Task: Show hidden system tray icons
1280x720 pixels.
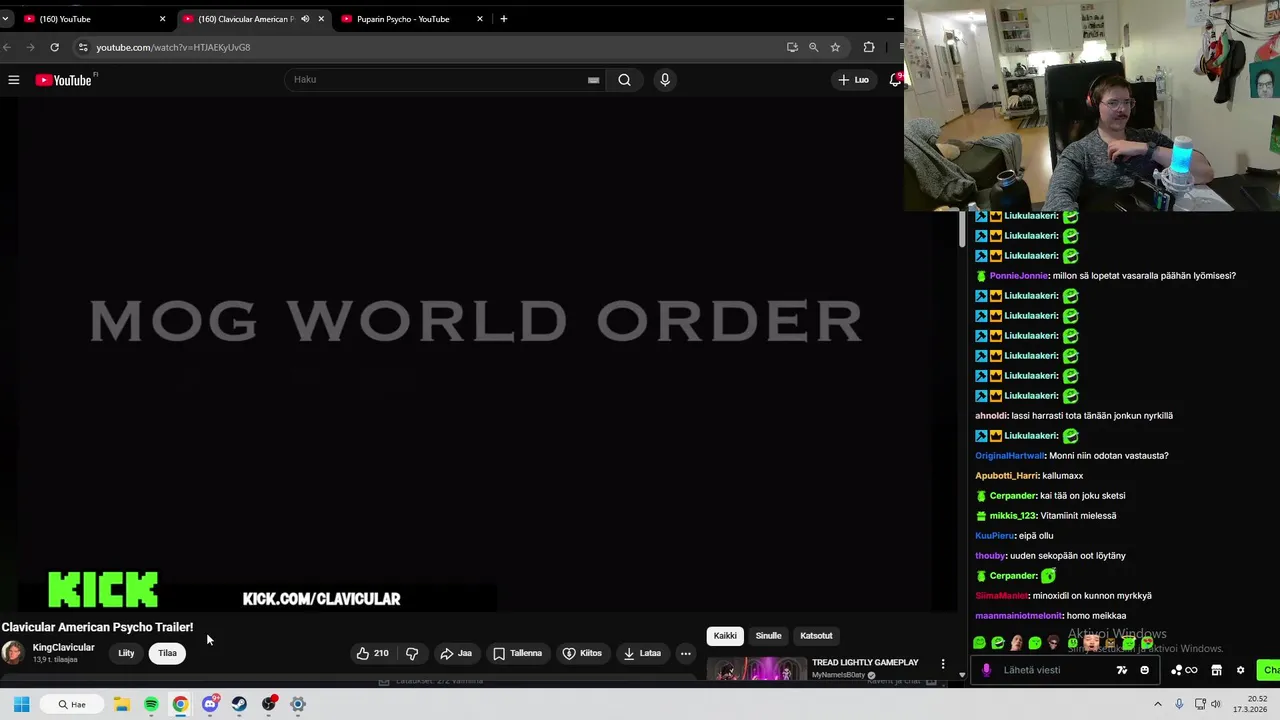Action: pos(1158,704)
